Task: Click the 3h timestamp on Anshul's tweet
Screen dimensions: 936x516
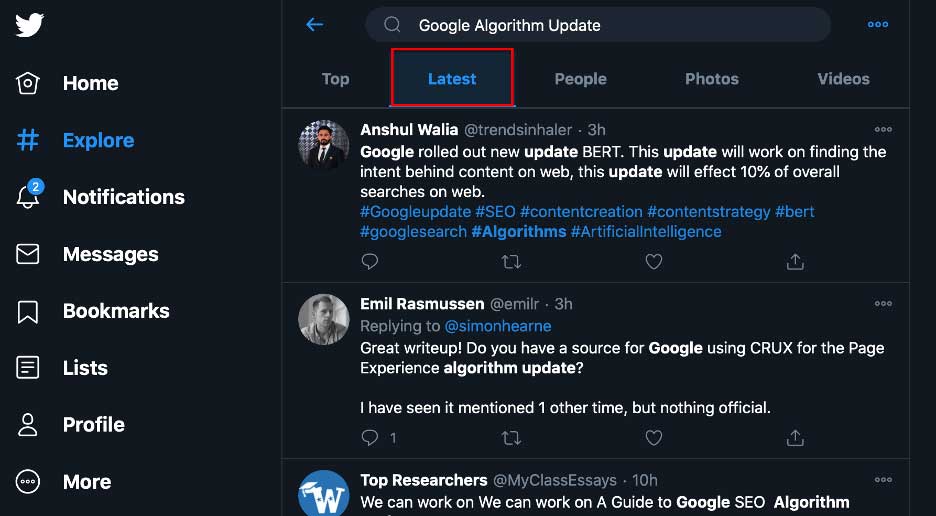Action: tap(596, 130)
